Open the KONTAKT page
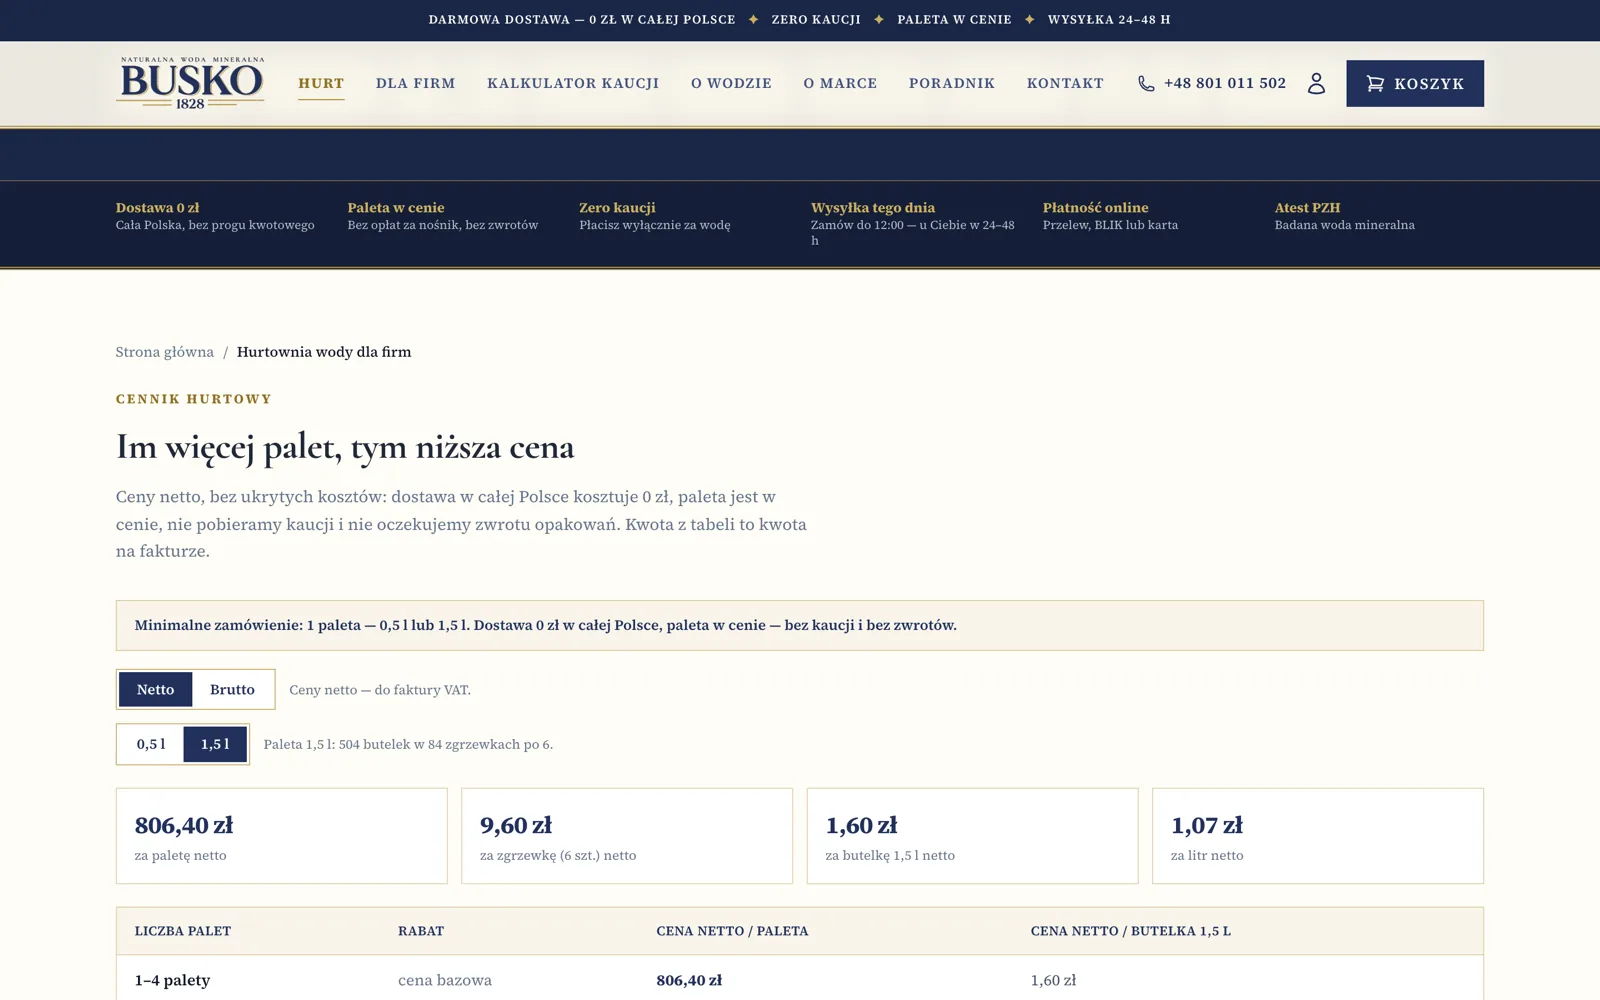 [1065, 83]
